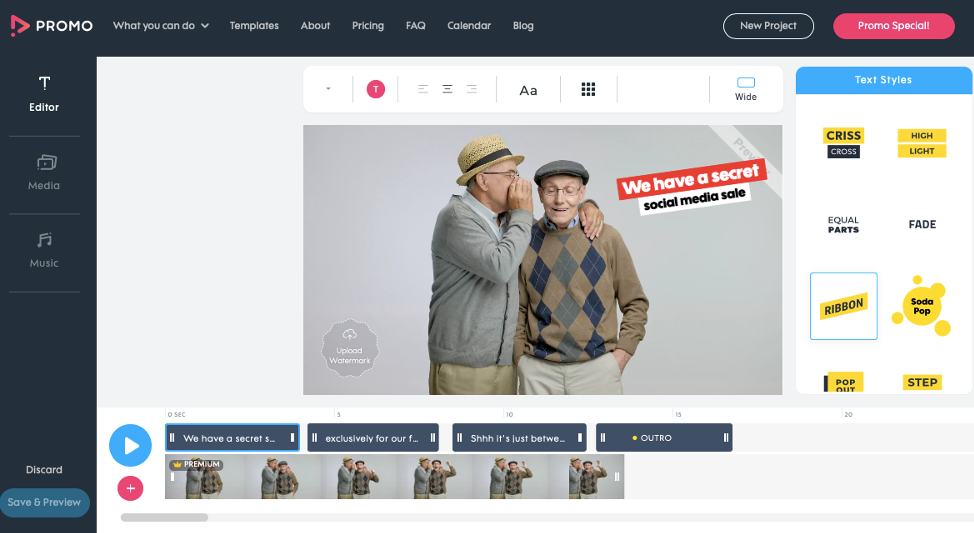Center-align the text

coord(447,89)
